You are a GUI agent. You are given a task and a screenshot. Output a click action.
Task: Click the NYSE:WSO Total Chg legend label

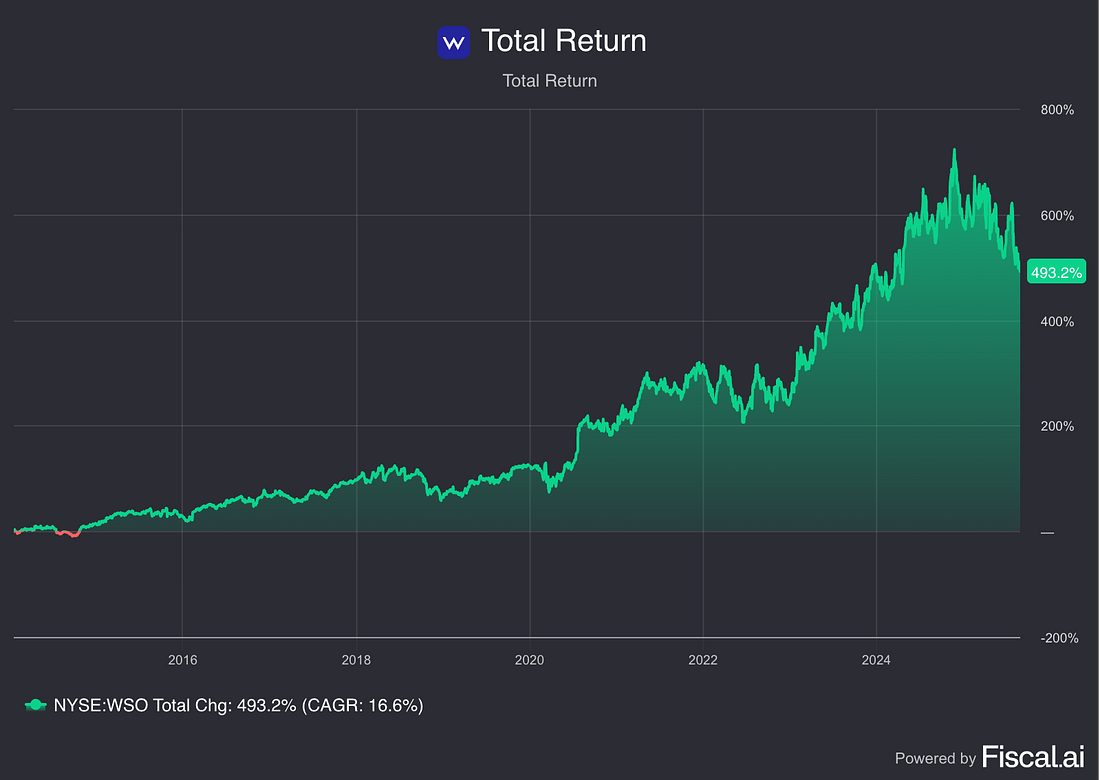coord(239,705)
